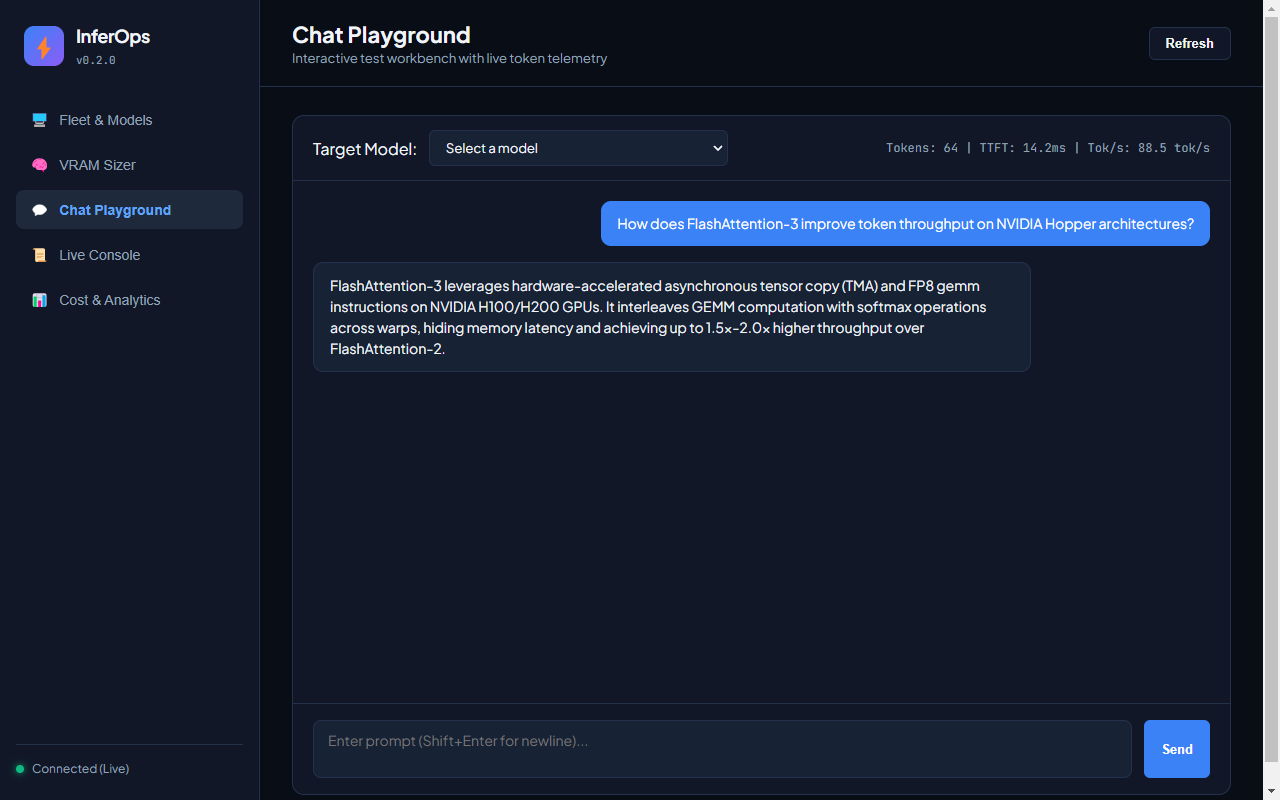Click the tokens telemetry readout
1280x800 pixels.
point(1048,148)
